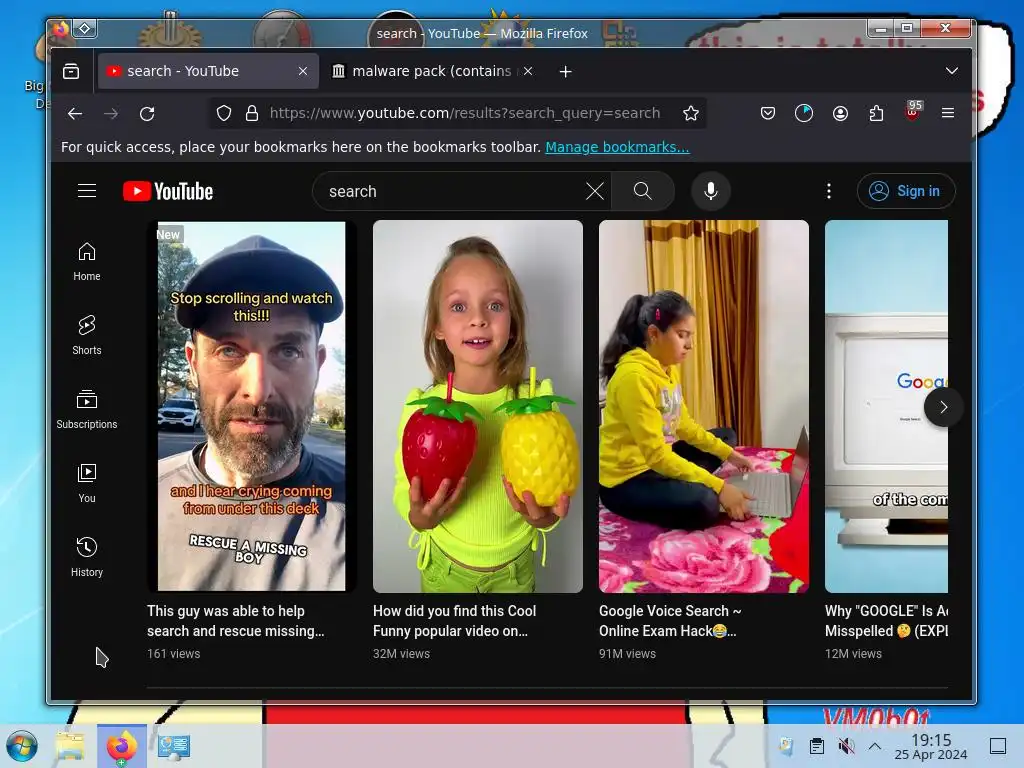This screenshot has width=1024, height=768.
Task: Click the 32M views text
Action: pos(401,654)
